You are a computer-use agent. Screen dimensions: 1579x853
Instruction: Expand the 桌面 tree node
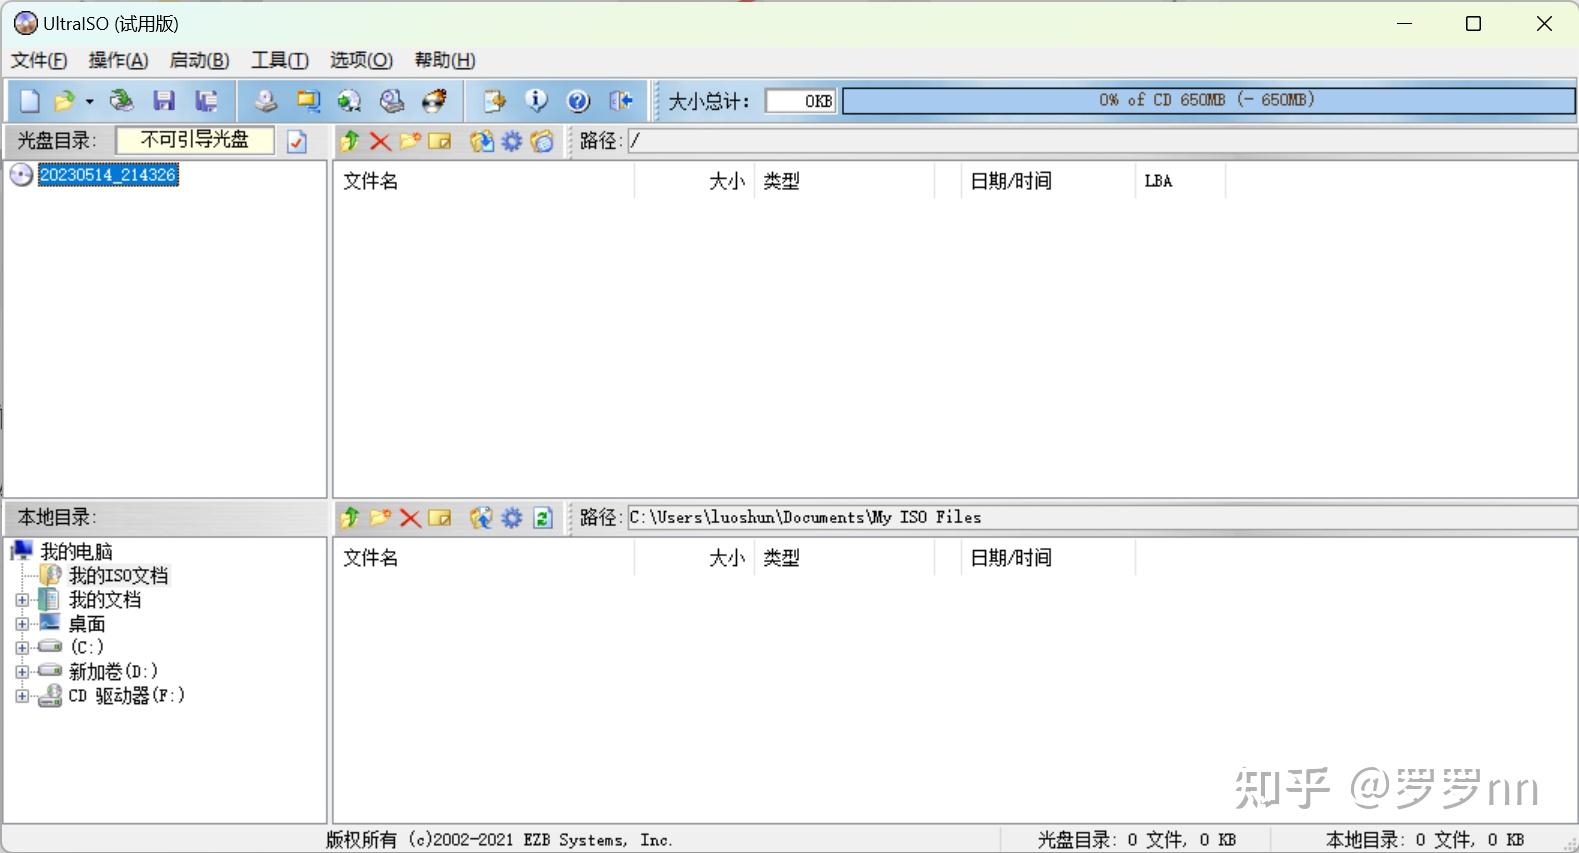tap(22, 624)
